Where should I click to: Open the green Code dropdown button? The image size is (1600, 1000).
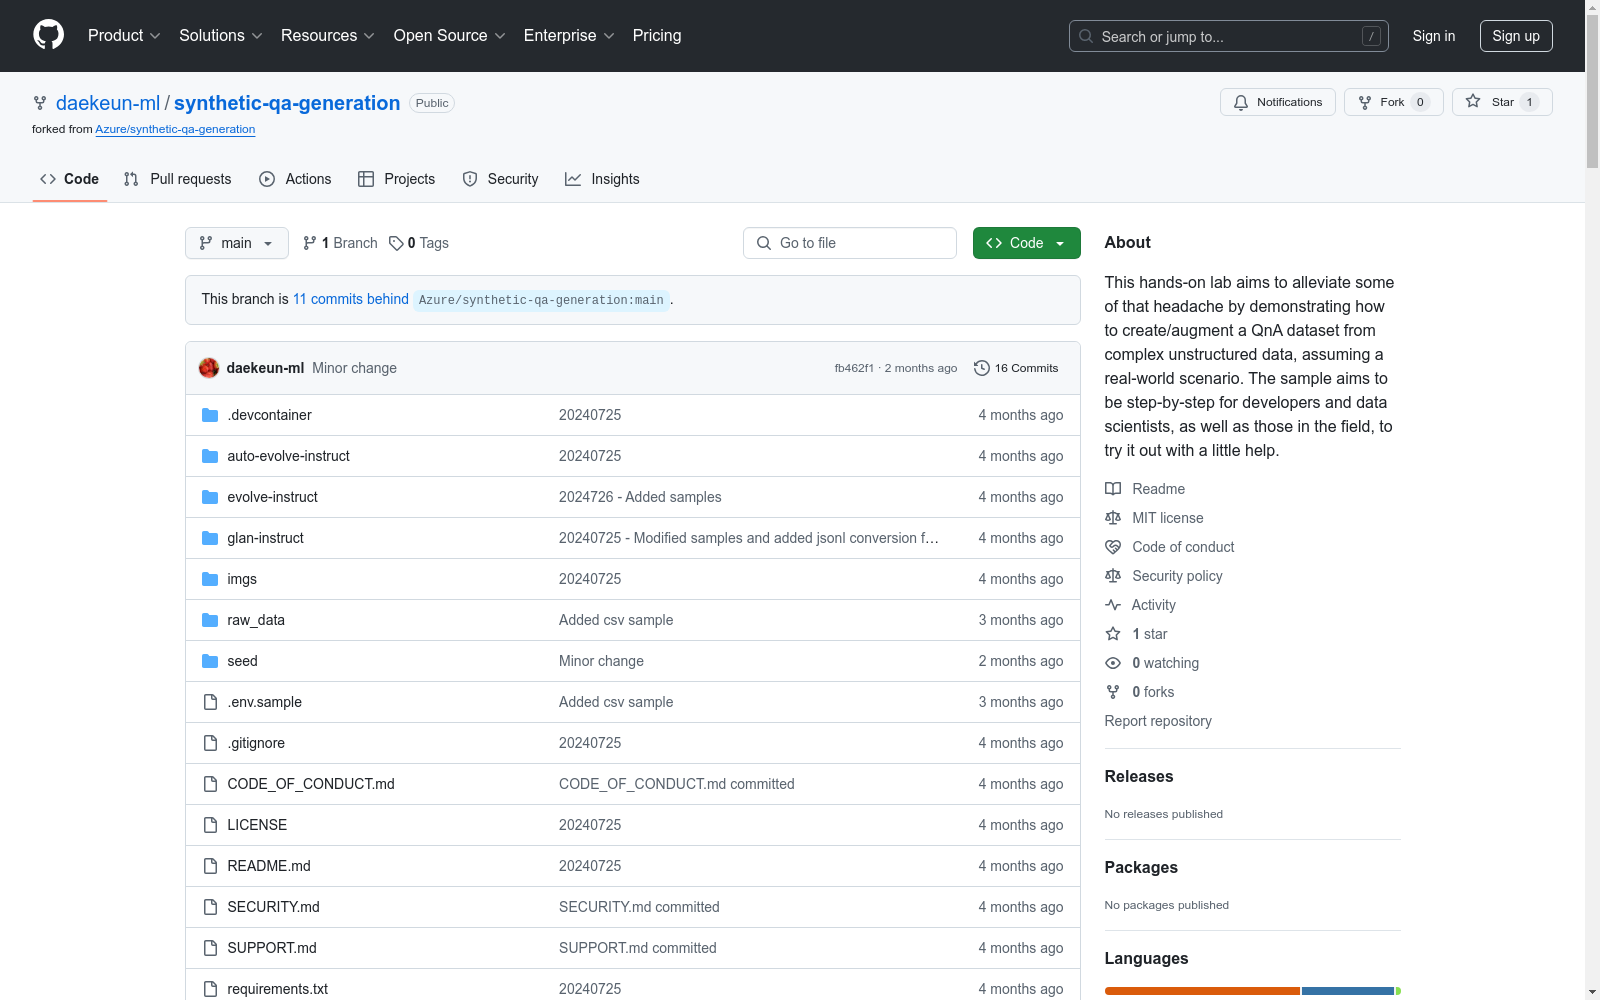coord(1026,243)
